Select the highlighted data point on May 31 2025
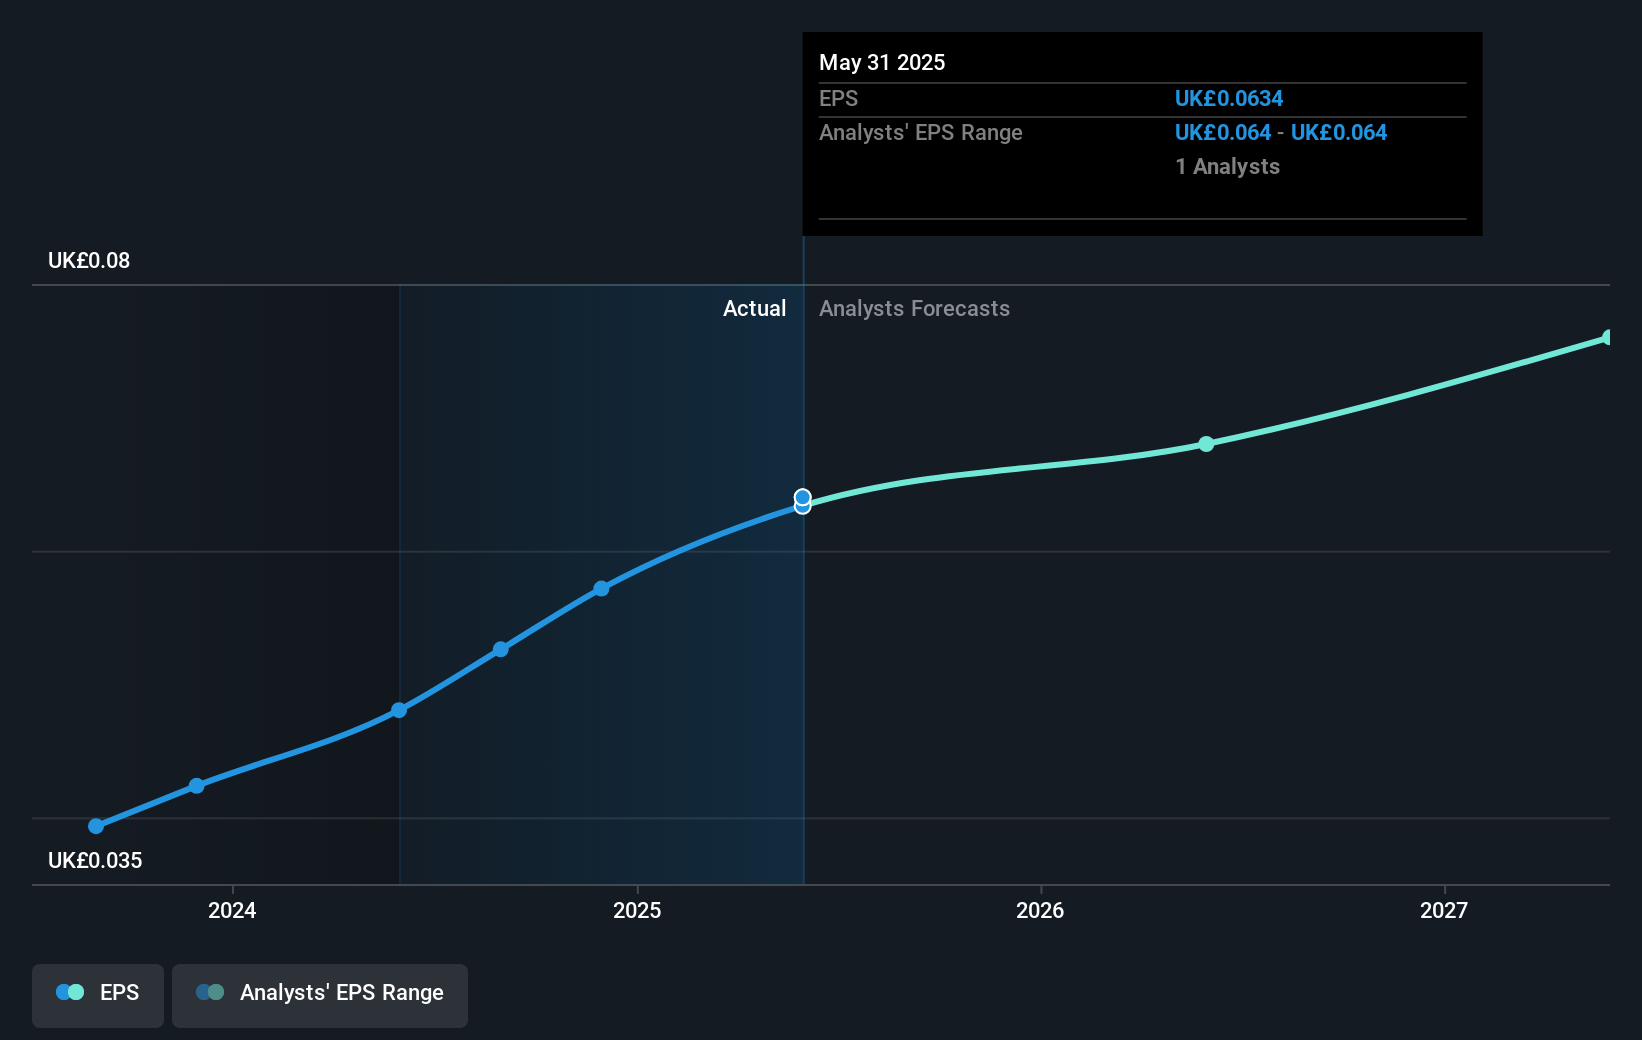This screenshot has height=1040, width=1642. point(802,498)
